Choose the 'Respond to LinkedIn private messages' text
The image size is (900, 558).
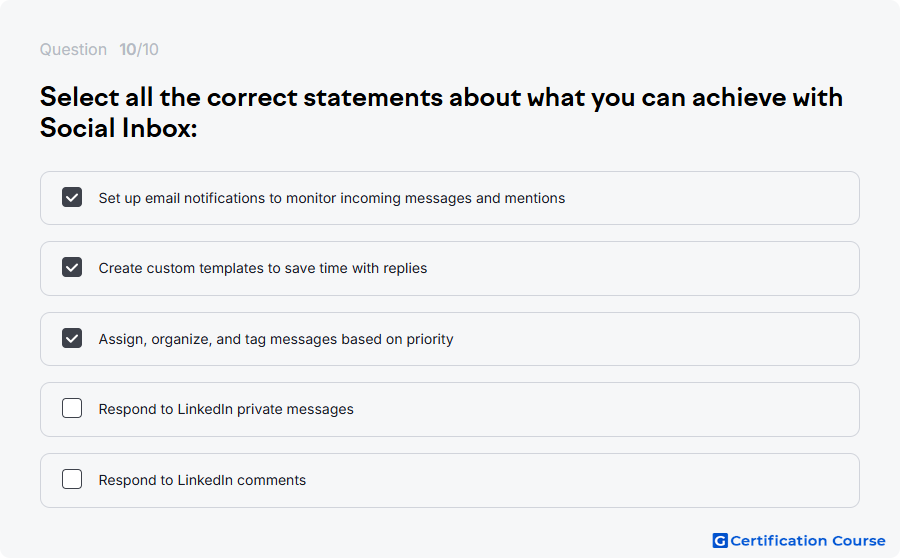(226, 409)
